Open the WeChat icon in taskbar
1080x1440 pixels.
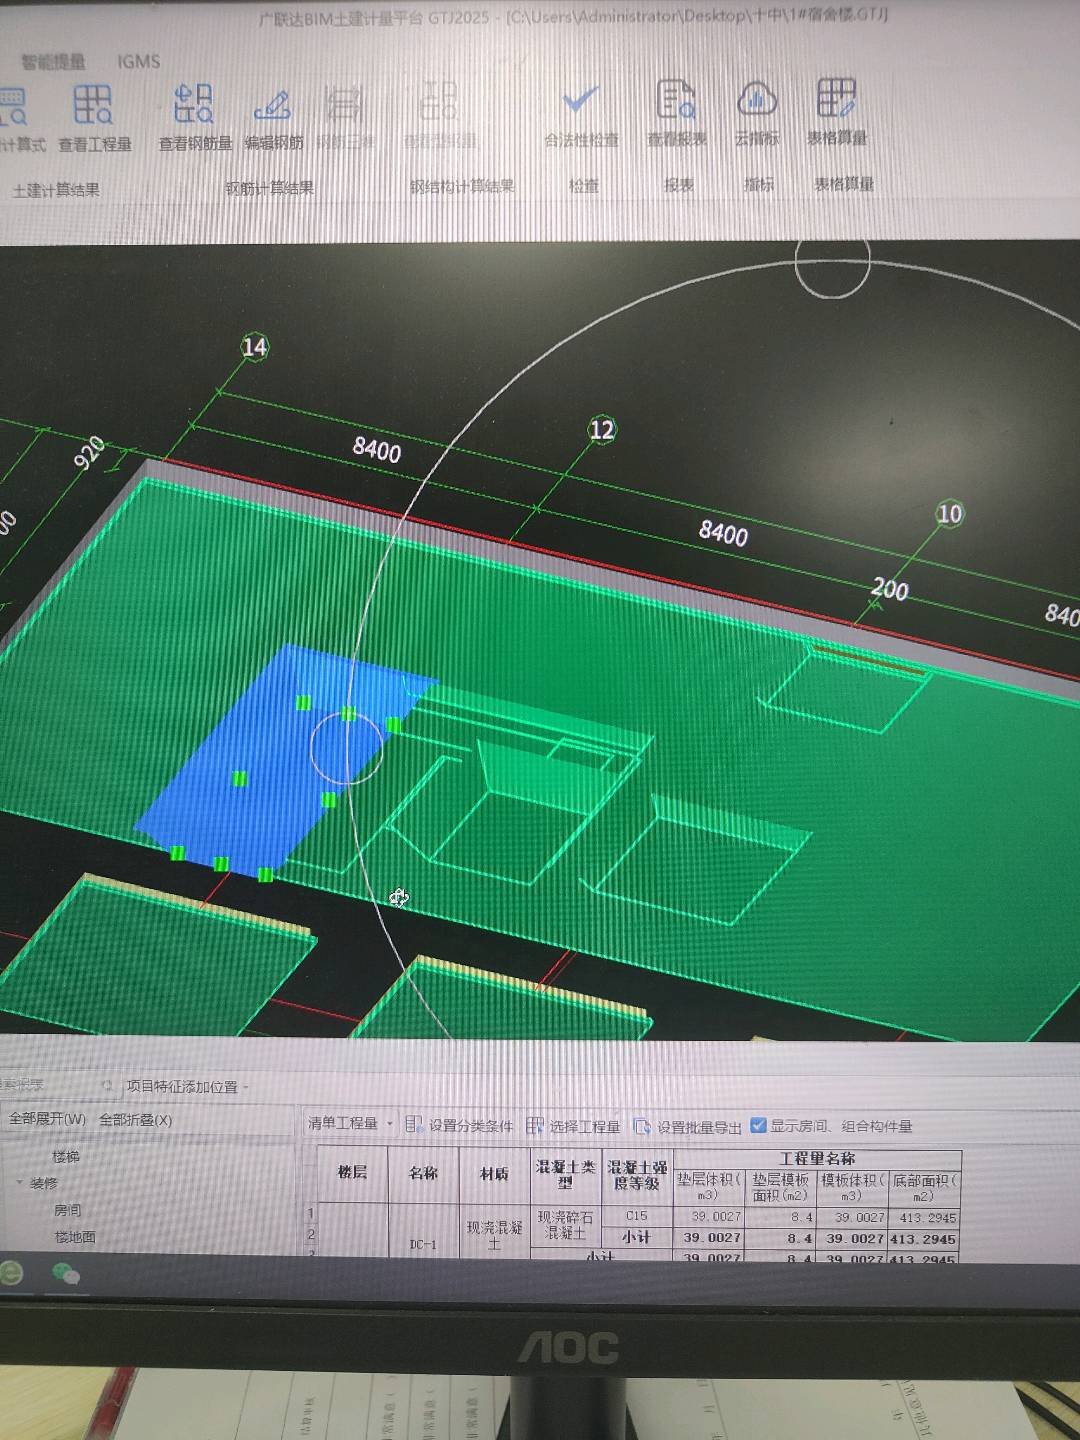(x=66, y=1274)
